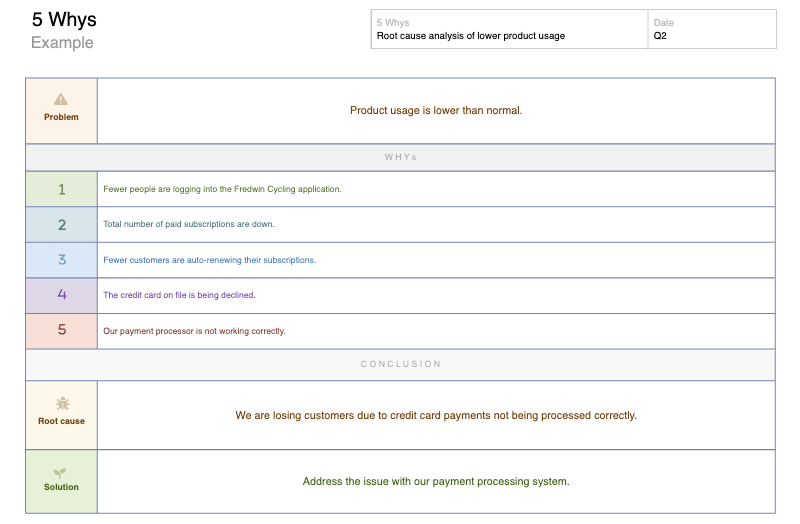Screen dimensions: 800x524
Task: Select the number 3 cell
Action: [x=61, y=260]
